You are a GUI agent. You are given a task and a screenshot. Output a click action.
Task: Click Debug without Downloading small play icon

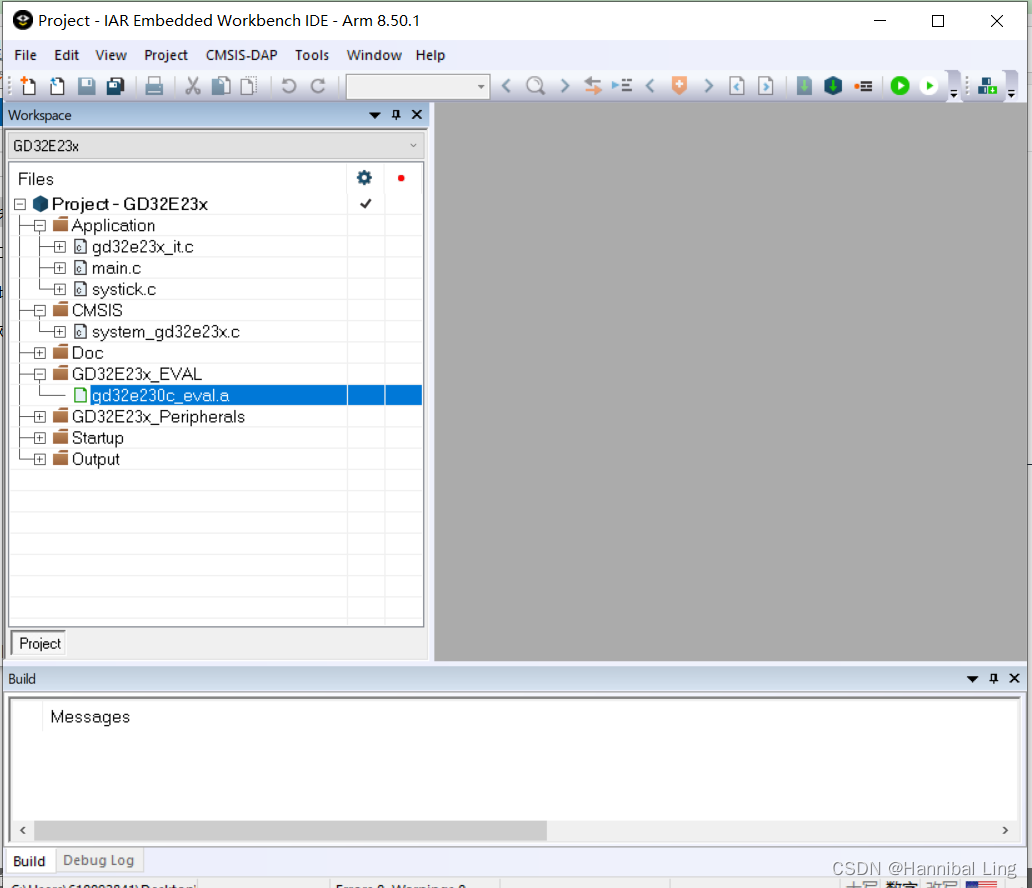pyautogui.click(x=929, y=86)
